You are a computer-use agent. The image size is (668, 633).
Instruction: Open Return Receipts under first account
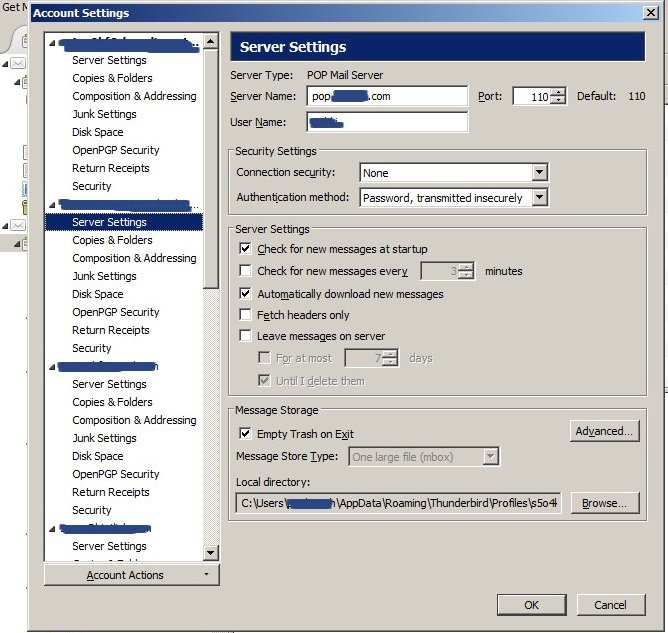pos(111,168)
